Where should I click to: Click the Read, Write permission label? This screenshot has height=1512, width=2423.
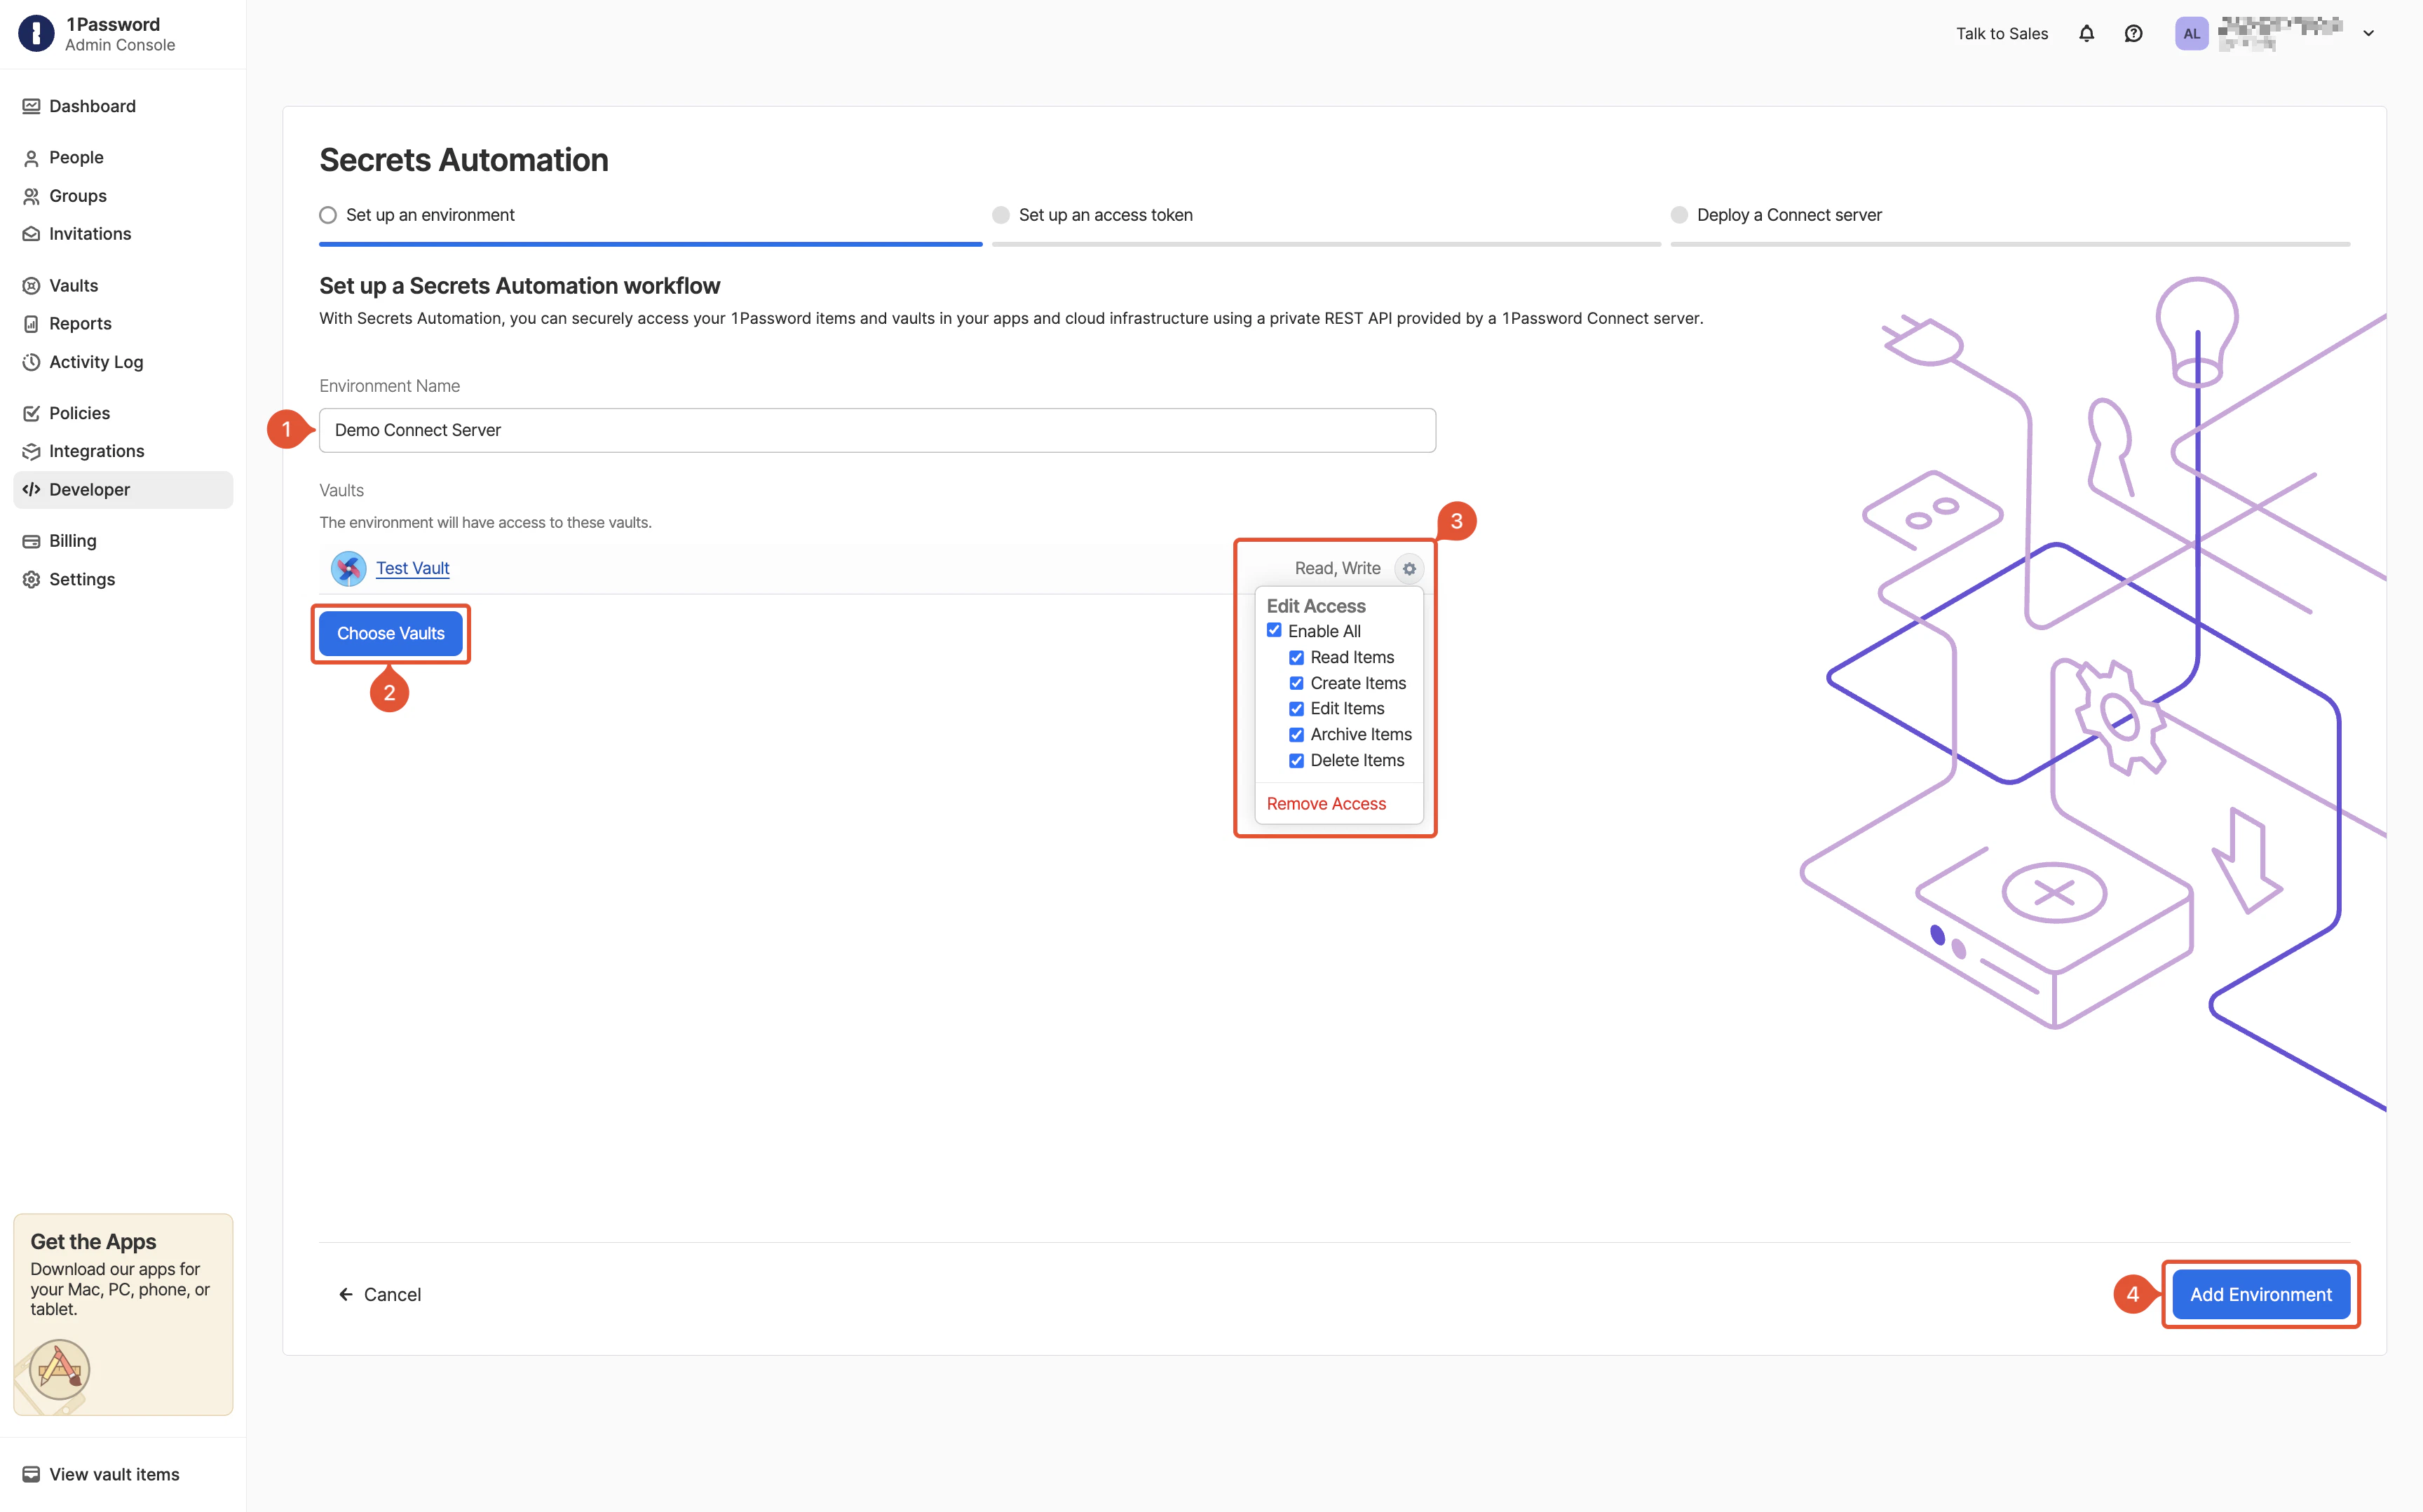coord(1337,568)
